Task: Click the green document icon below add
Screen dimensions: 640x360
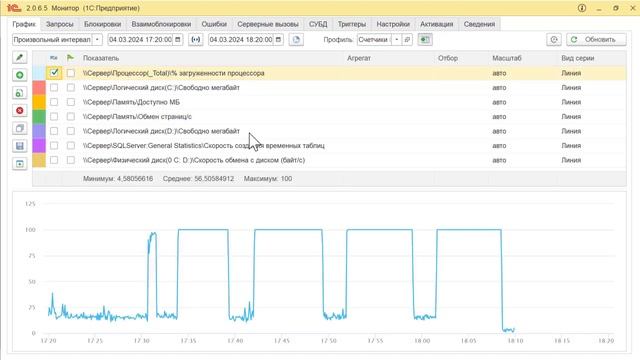Action: tap(19, 93)
